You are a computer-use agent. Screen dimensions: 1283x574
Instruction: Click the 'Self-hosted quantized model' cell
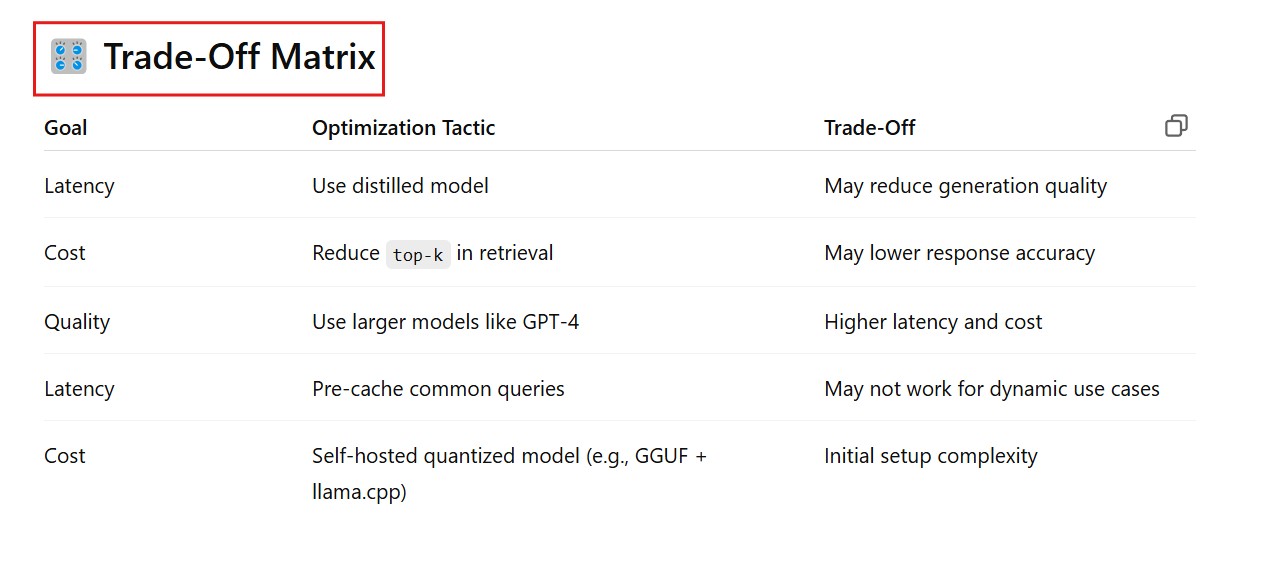(x=509, y=457)
